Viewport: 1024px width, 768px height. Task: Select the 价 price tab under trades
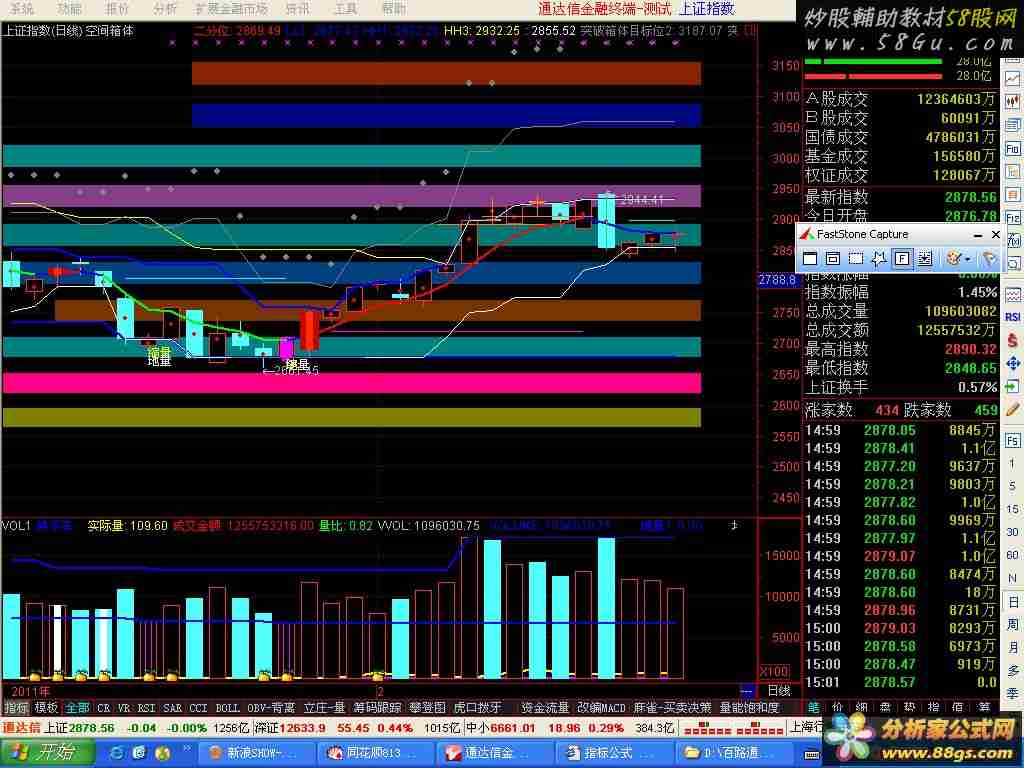click(838, 707)
